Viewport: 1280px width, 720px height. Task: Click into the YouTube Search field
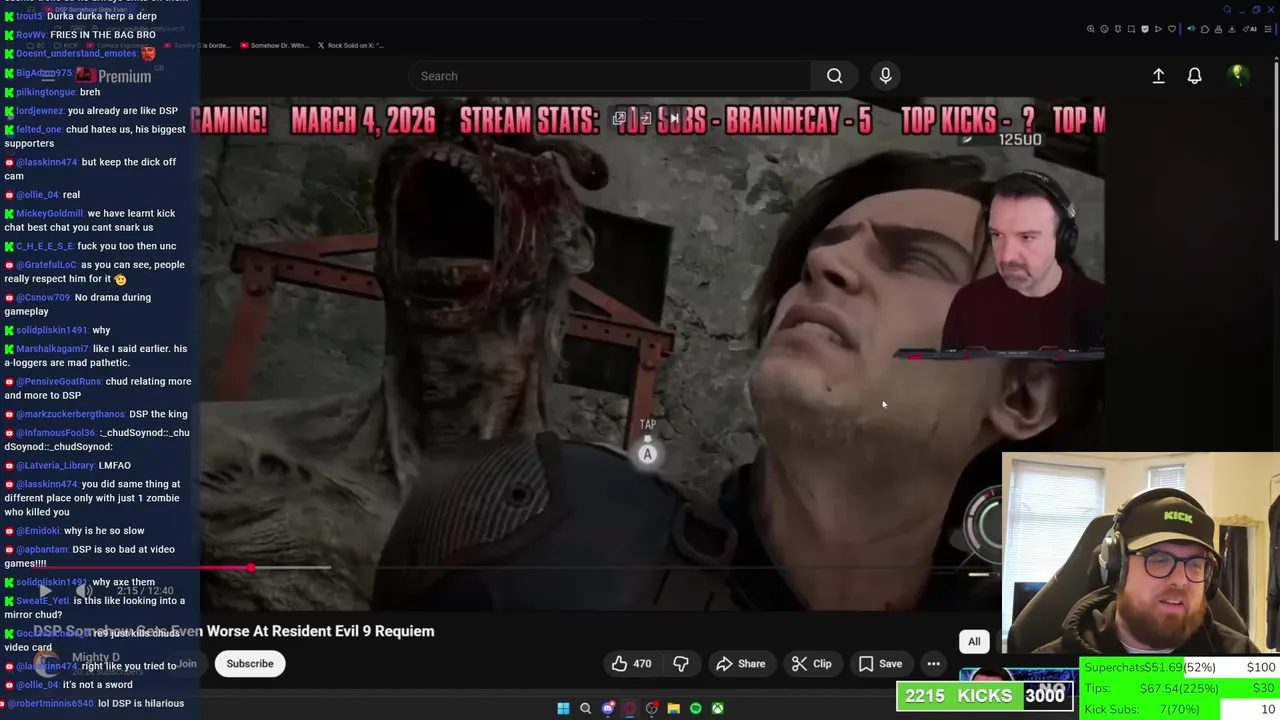coord(610,76)
